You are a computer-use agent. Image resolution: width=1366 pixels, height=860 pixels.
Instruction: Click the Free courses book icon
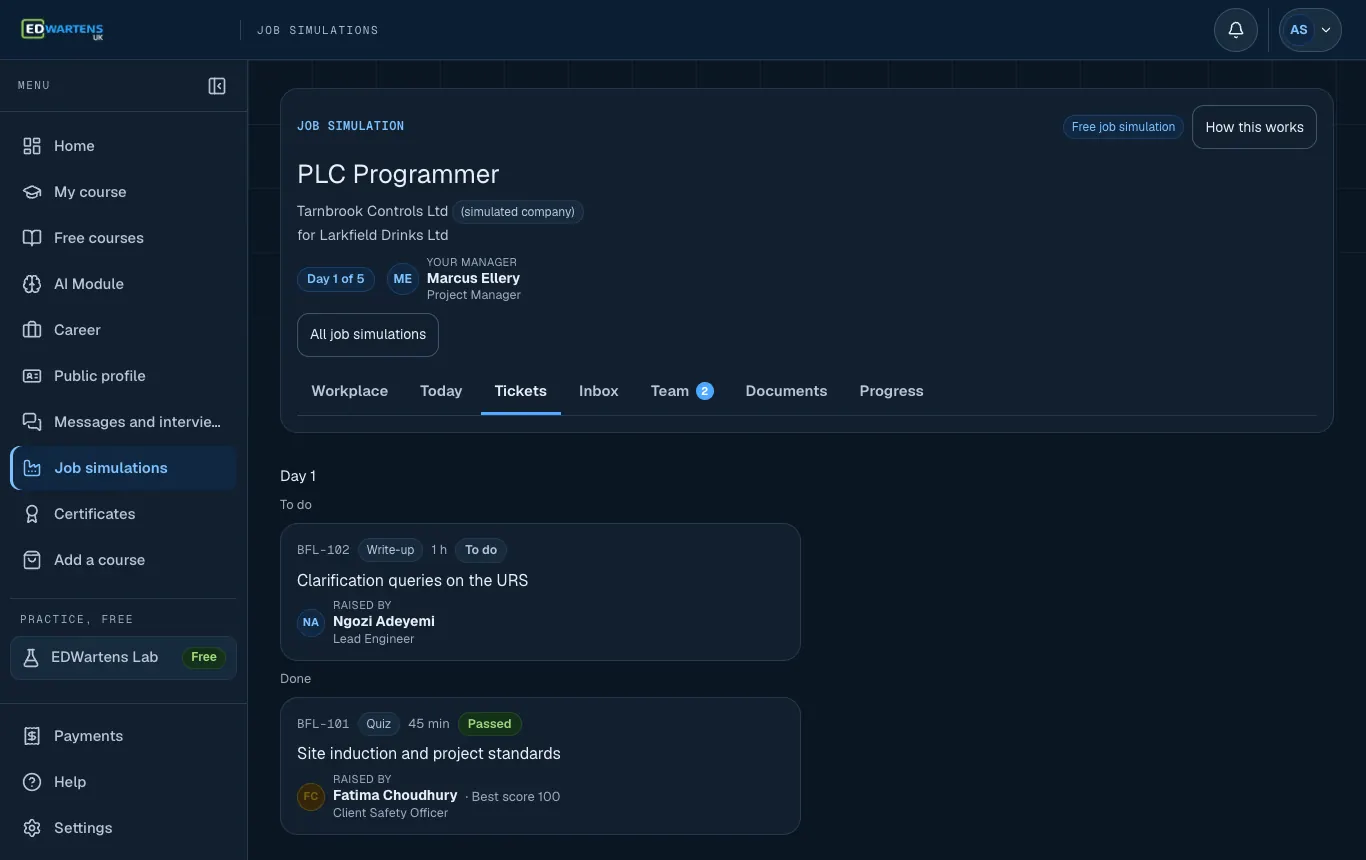click(32, 238)
